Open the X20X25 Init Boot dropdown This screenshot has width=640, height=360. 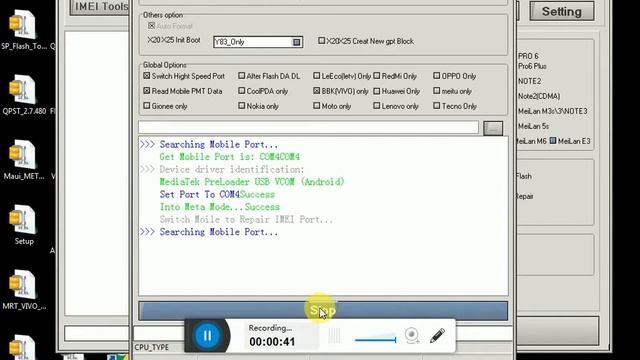coord(297,42)
